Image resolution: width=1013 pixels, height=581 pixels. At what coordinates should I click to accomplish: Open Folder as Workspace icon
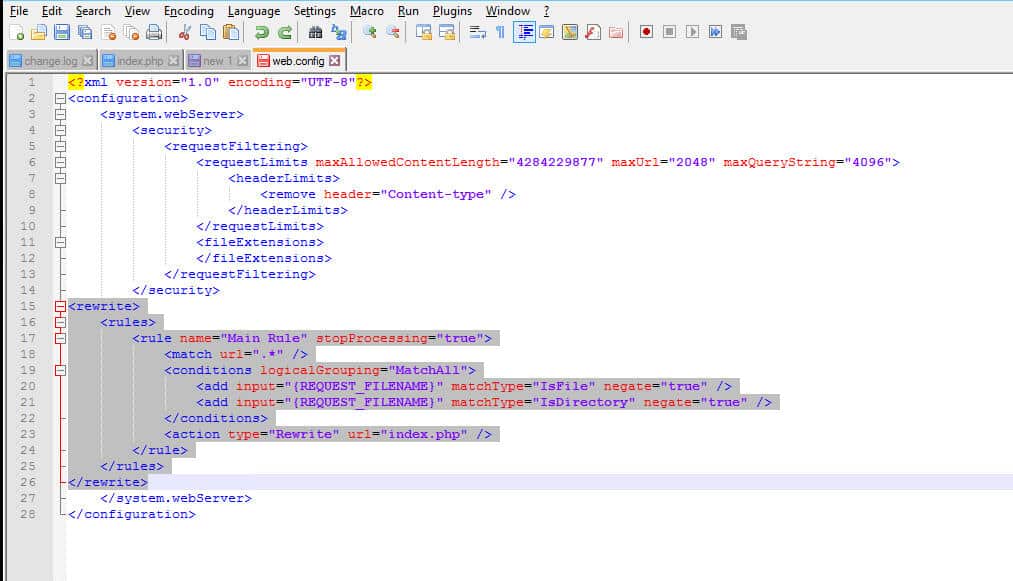(616, 32)
